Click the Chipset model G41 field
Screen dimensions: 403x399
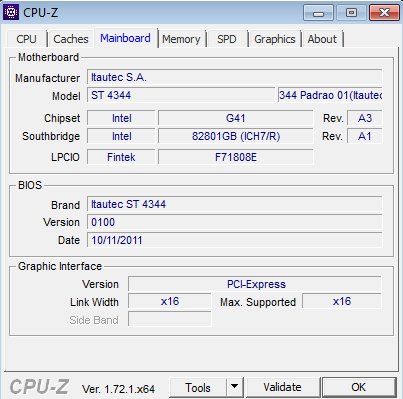tap(236, 118)
